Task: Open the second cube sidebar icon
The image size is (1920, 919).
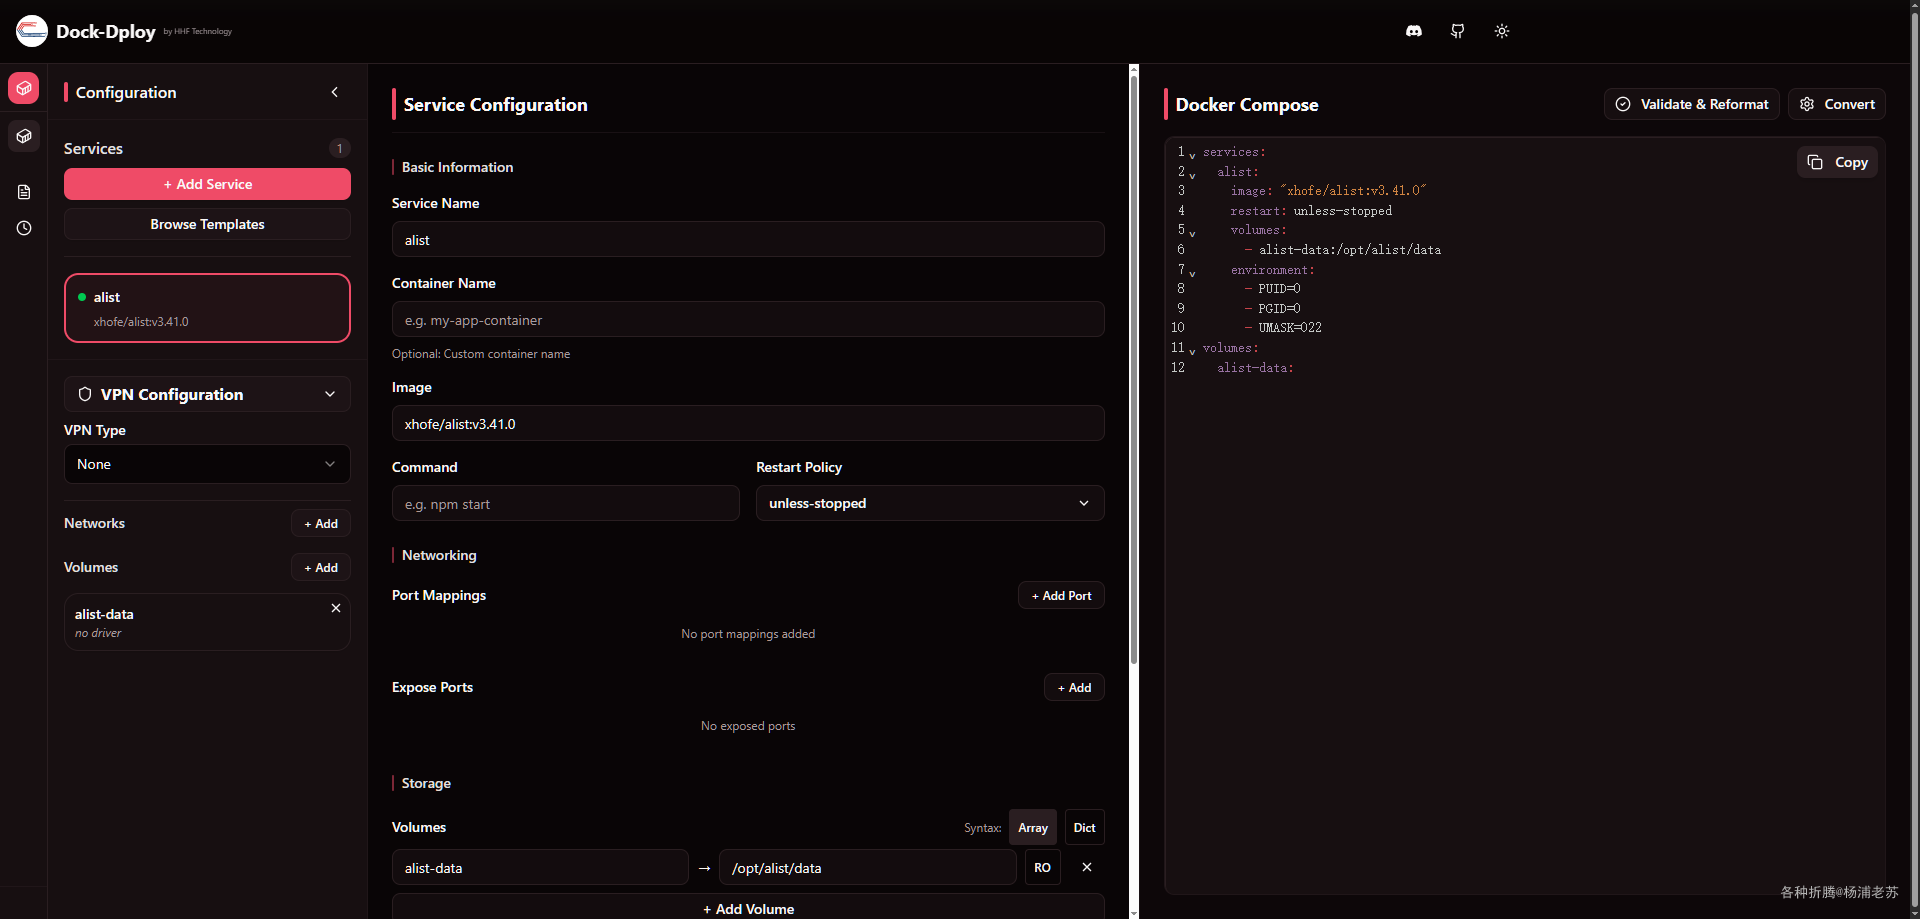Action: 24,136
